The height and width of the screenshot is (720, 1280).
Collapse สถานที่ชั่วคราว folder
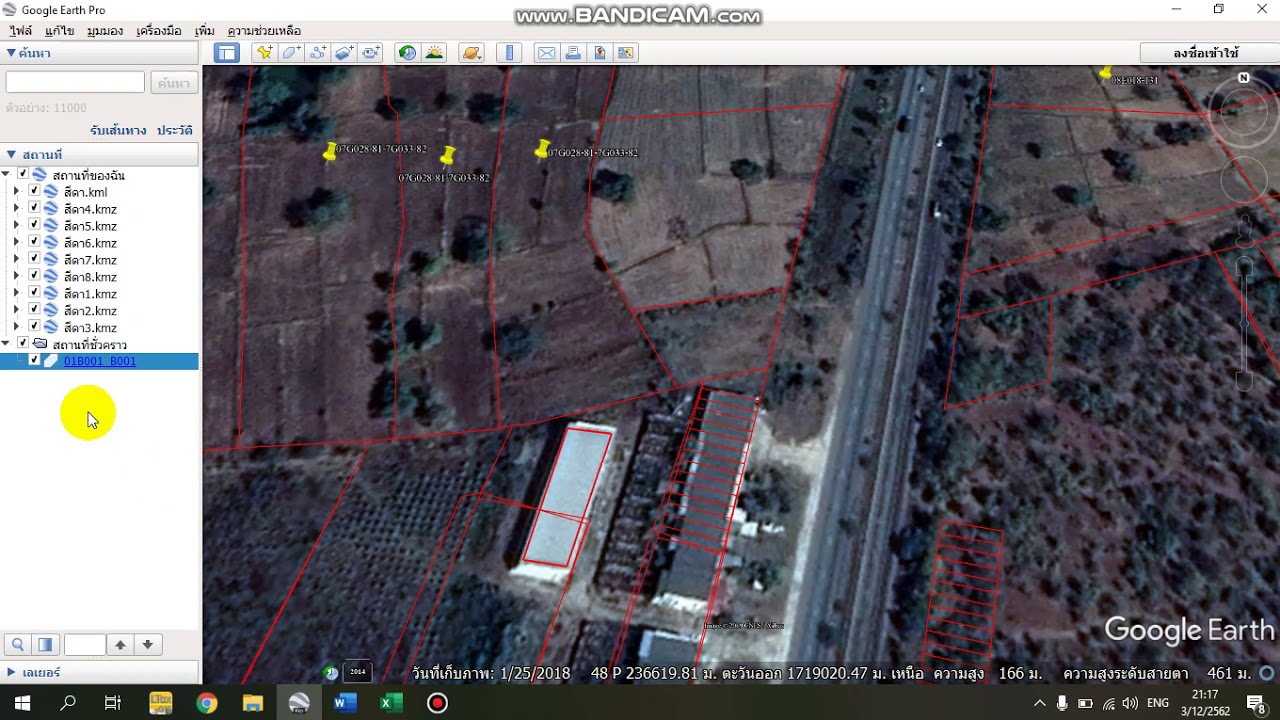(6, 344)
